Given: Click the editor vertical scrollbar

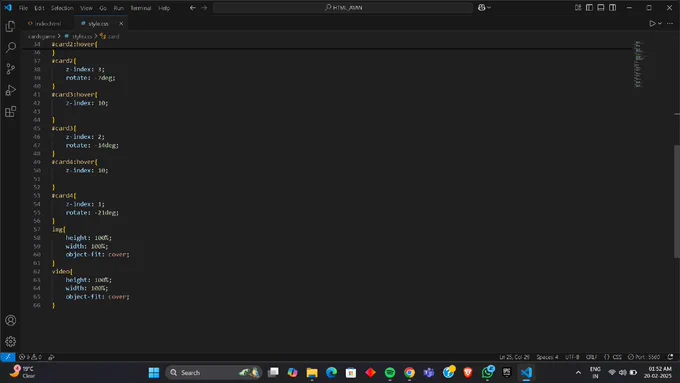Looking at the screenshot, I should 677,201.
